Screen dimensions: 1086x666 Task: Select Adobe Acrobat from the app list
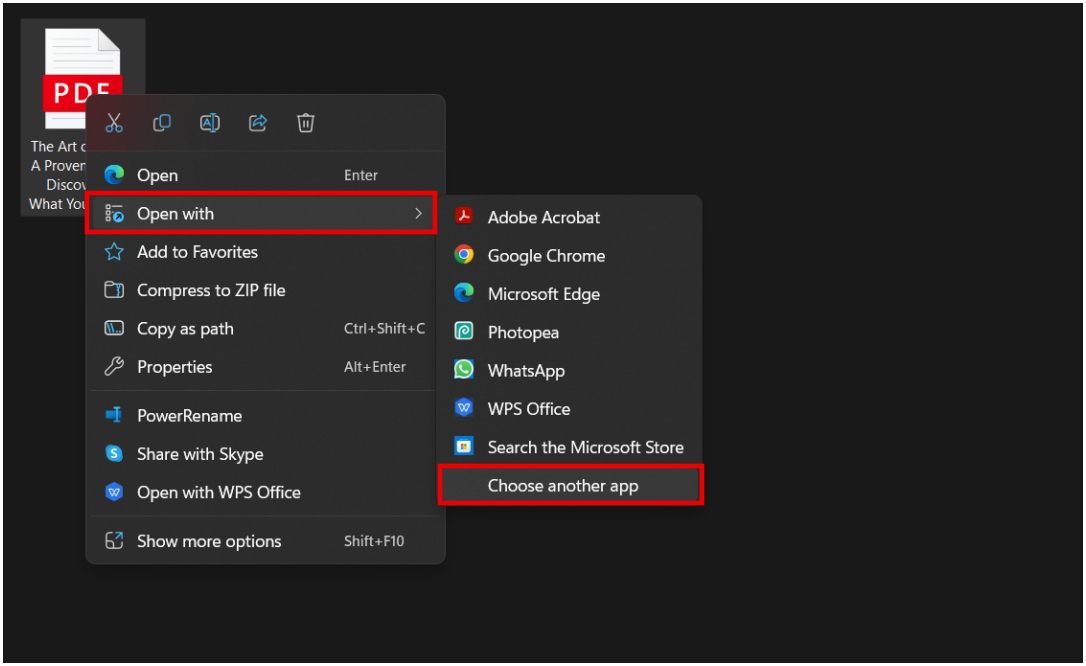coord(543,217)
